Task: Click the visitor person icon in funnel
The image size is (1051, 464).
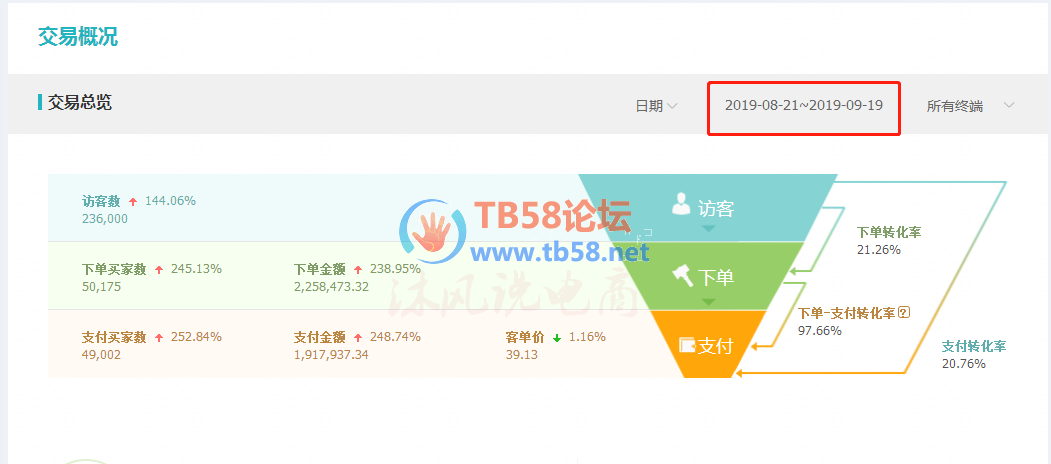Action: coord(681,203)
